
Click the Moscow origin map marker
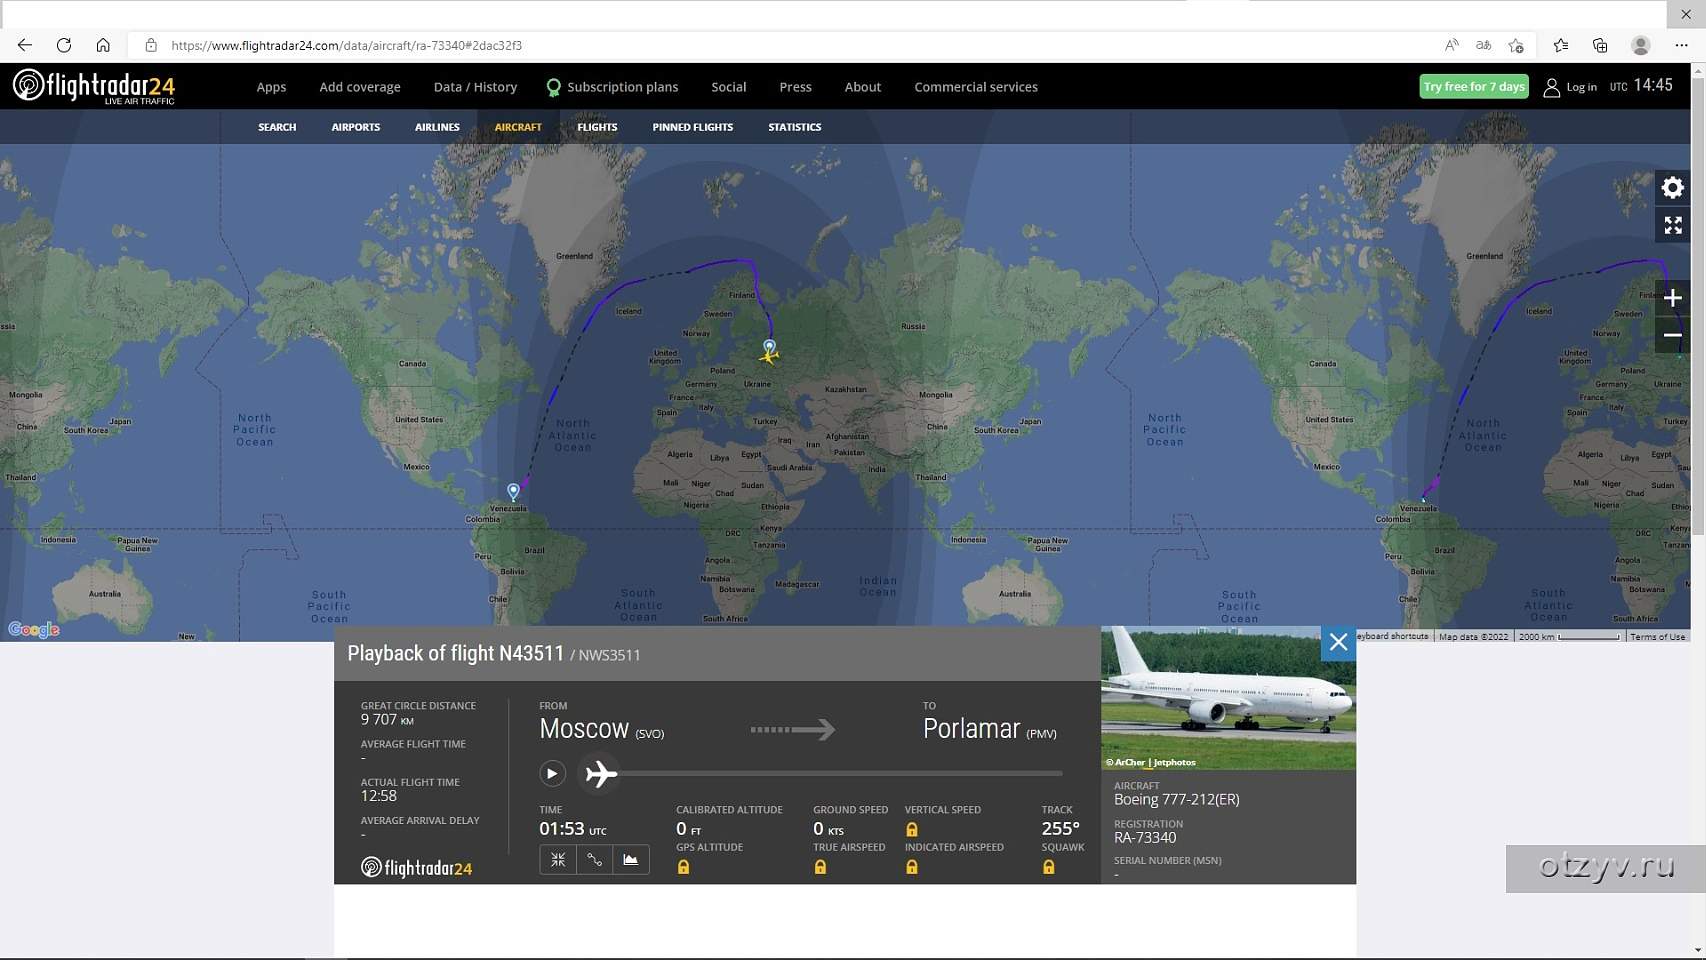769,346
